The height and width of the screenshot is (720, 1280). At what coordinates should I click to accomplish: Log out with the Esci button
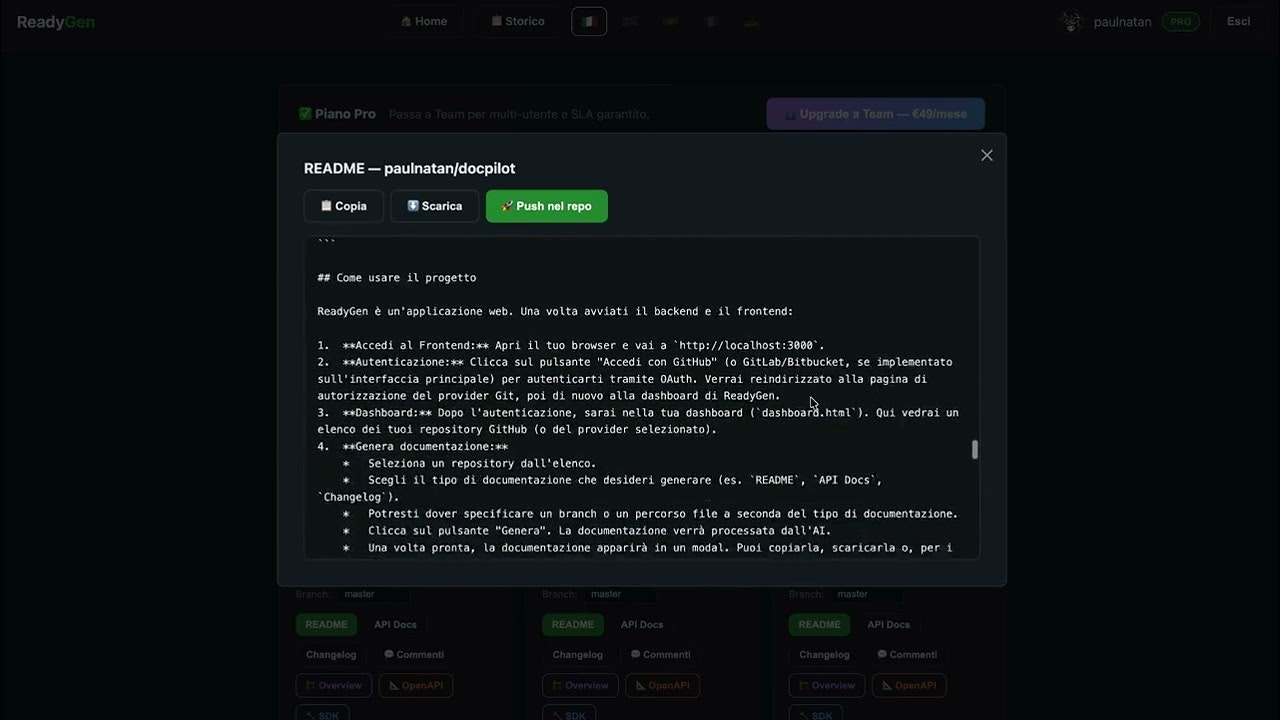1239,21
